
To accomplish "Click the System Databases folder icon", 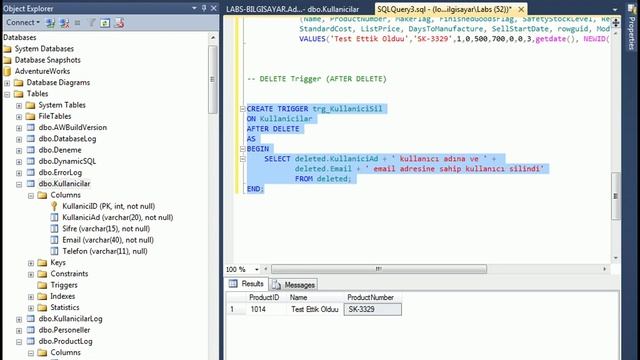I will coord(8,49).
